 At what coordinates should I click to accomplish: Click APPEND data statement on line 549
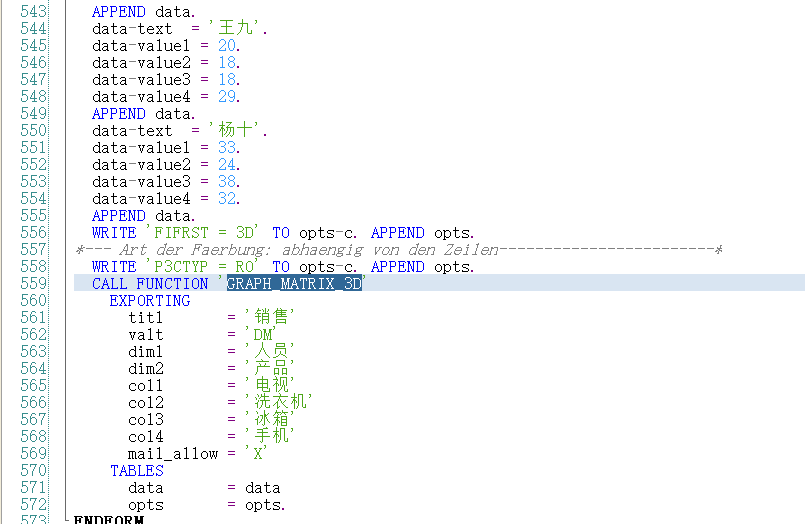tap(143, 113)
